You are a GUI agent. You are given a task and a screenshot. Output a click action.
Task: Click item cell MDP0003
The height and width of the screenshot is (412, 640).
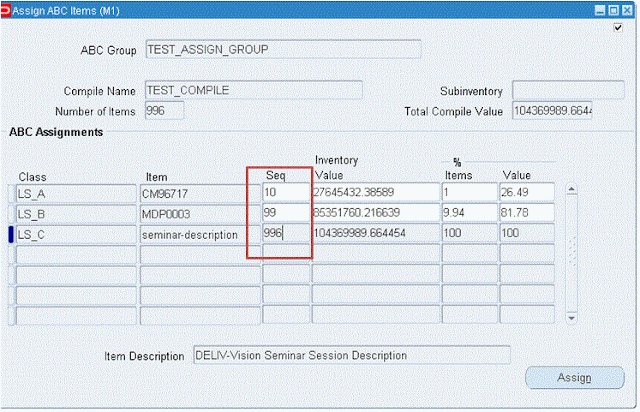pos(200,214)
